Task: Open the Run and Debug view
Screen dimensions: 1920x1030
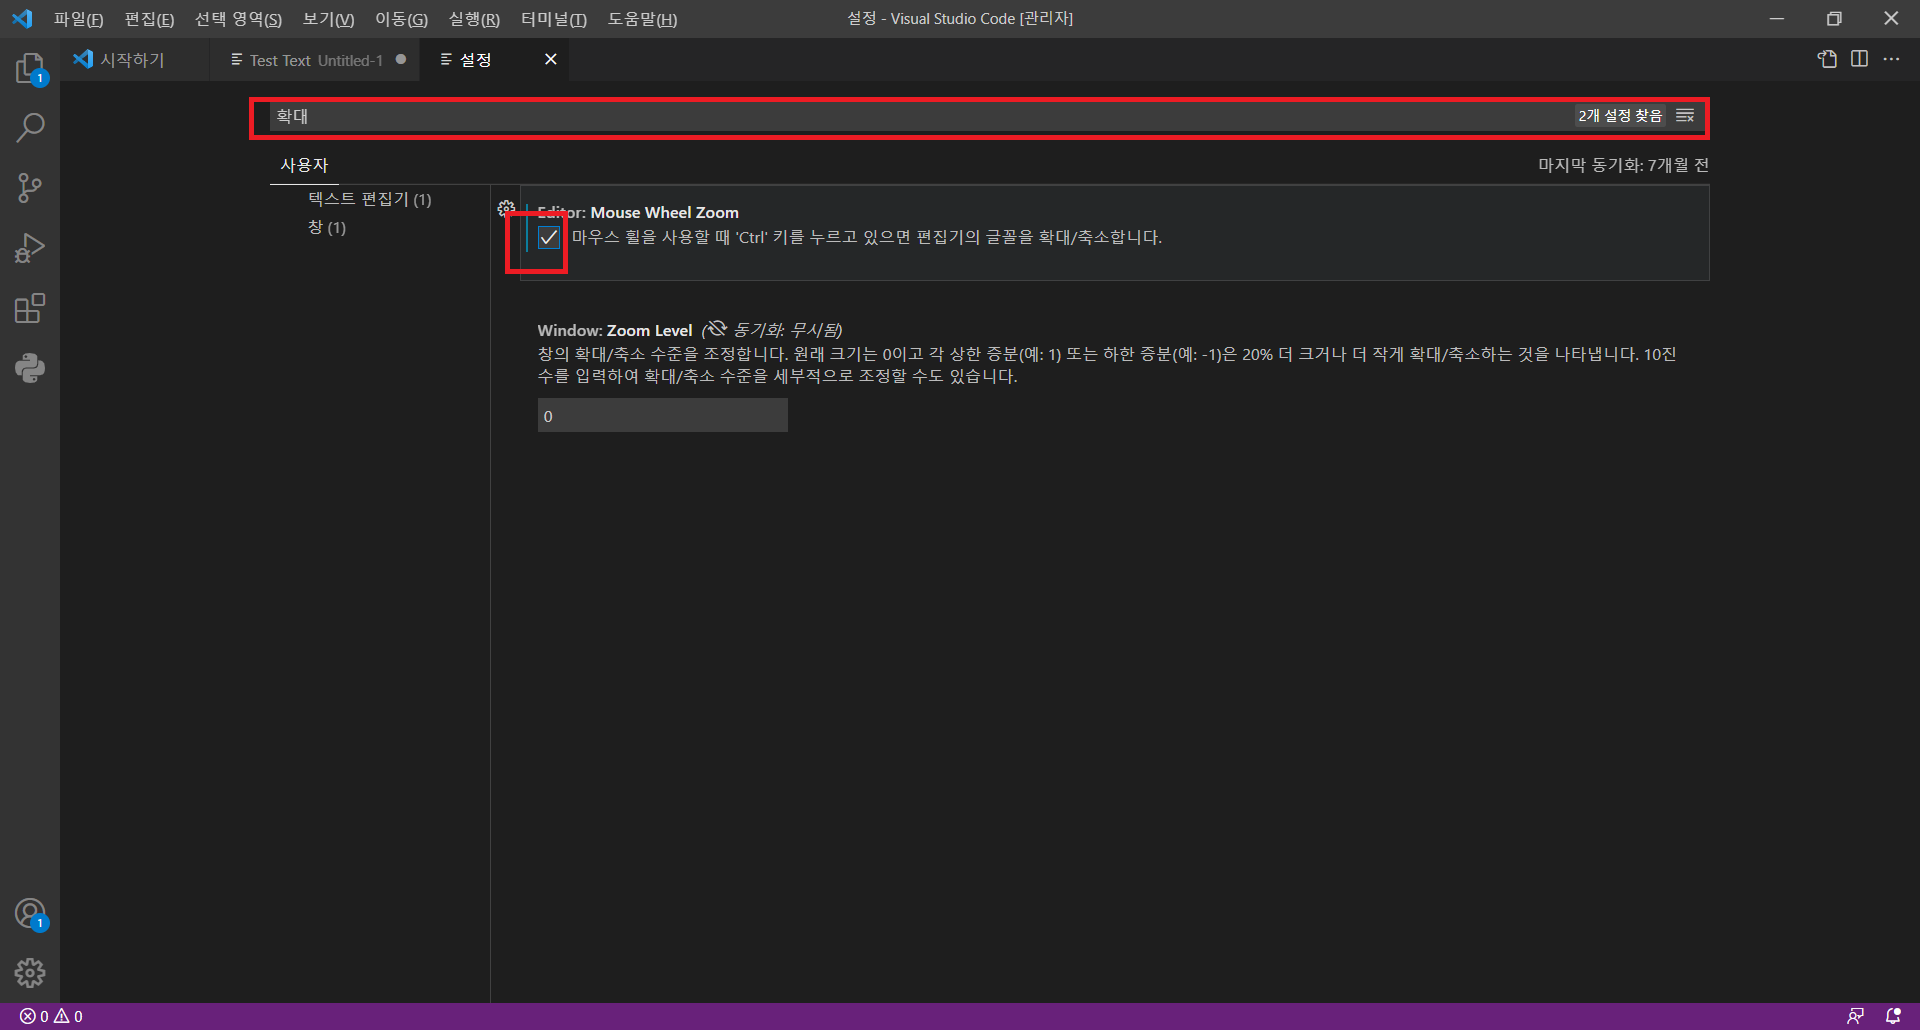Action: 30,248
